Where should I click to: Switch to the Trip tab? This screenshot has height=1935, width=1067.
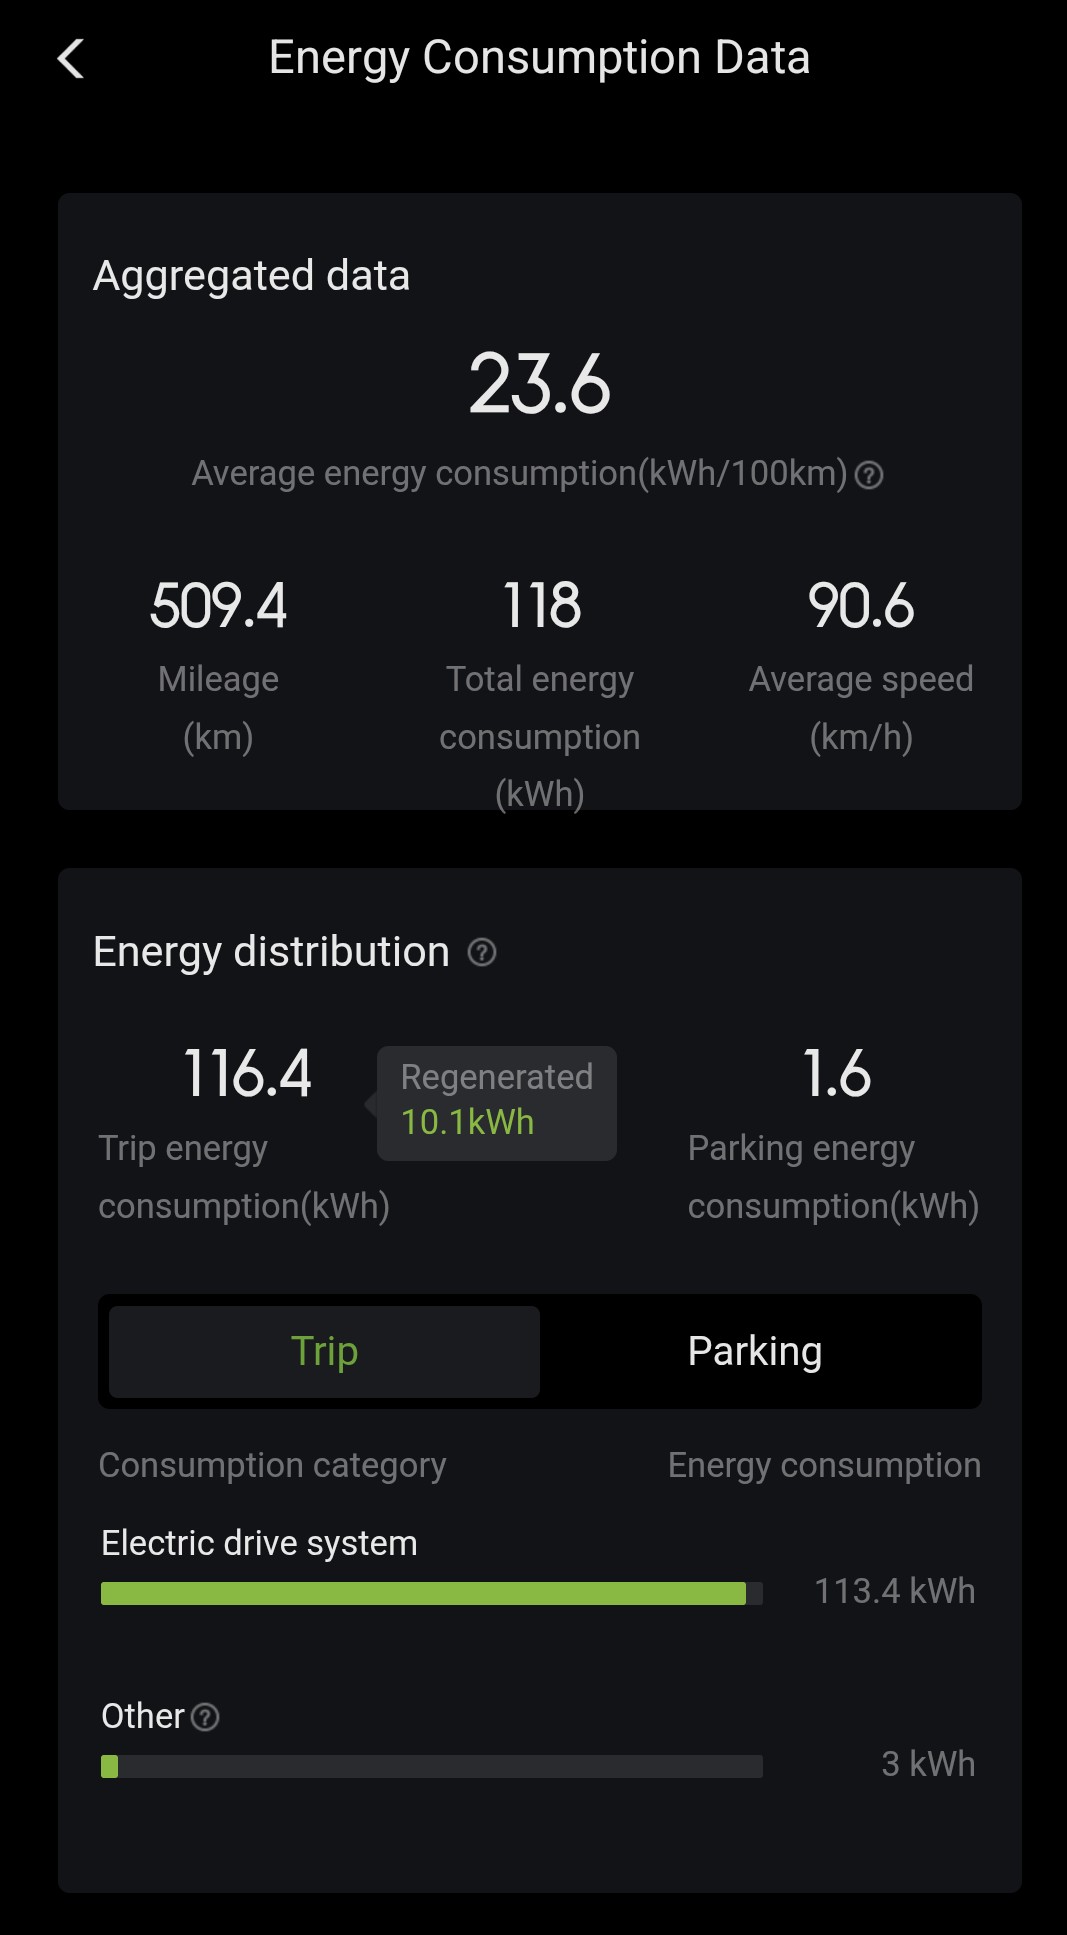324,1351
